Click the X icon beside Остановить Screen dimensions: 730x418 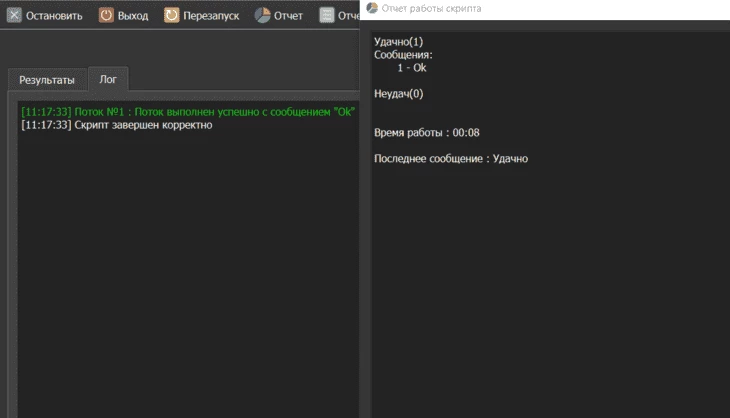click(14, 15)
